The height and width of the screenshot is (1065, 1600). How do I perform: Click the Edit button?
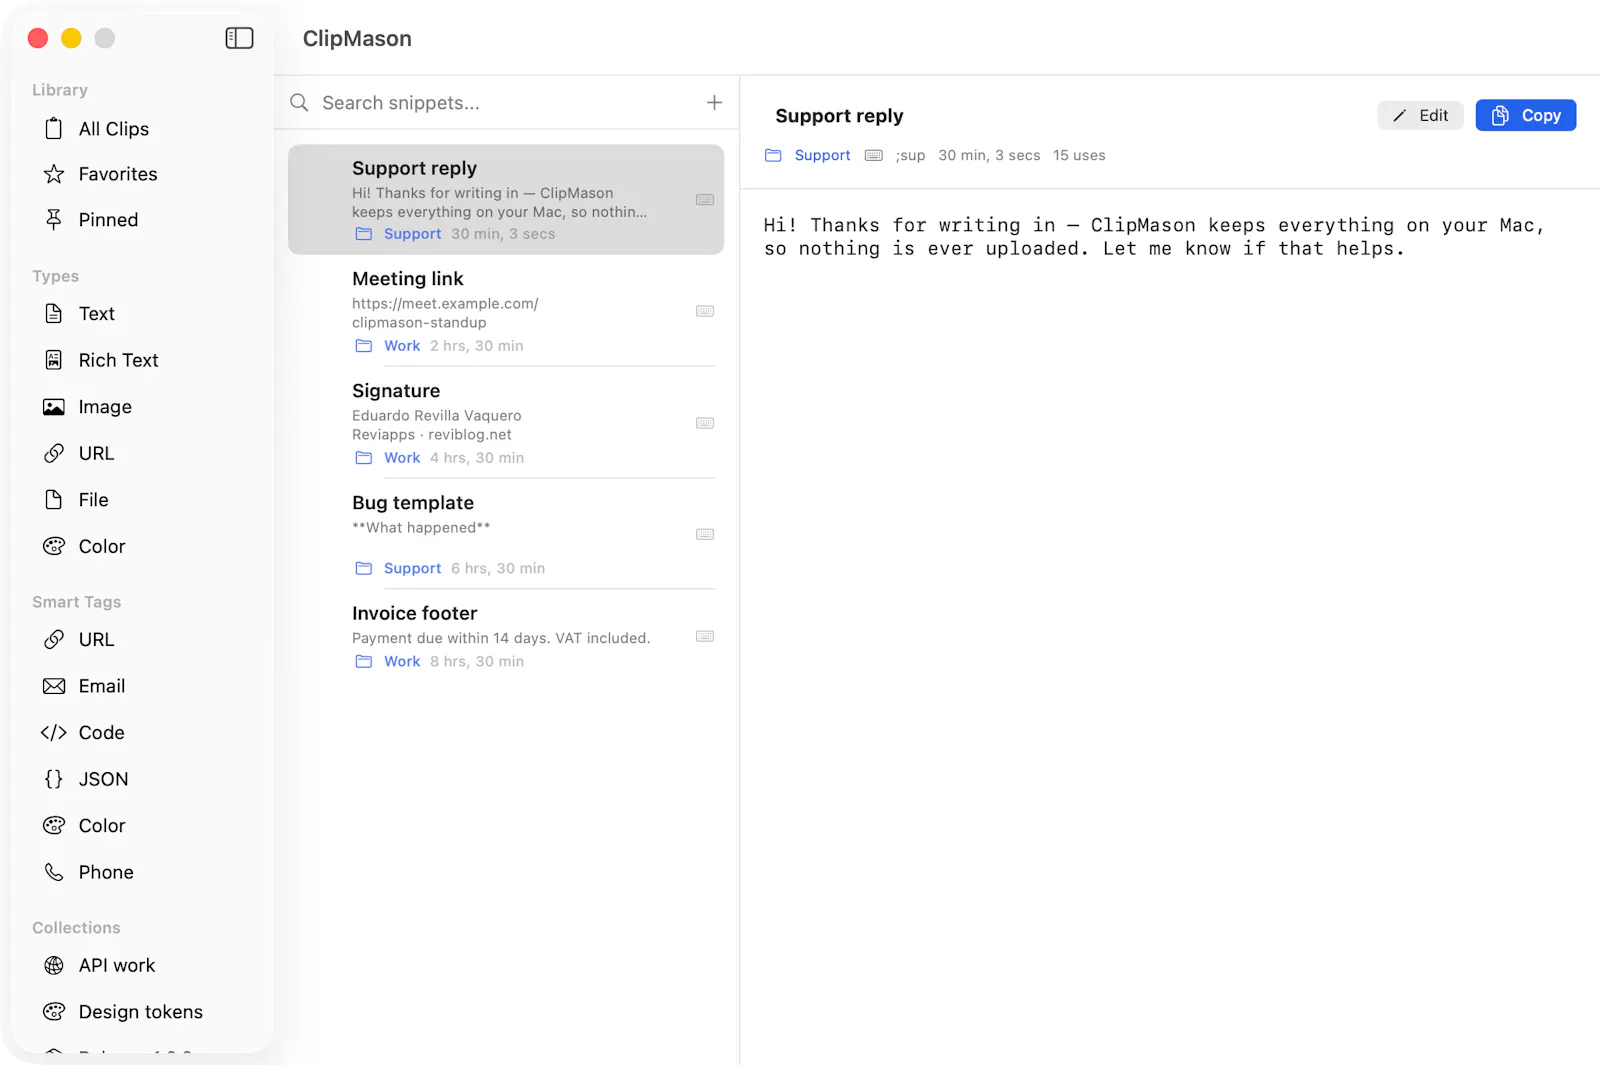pyautogui.click(x=1420, y=115)
